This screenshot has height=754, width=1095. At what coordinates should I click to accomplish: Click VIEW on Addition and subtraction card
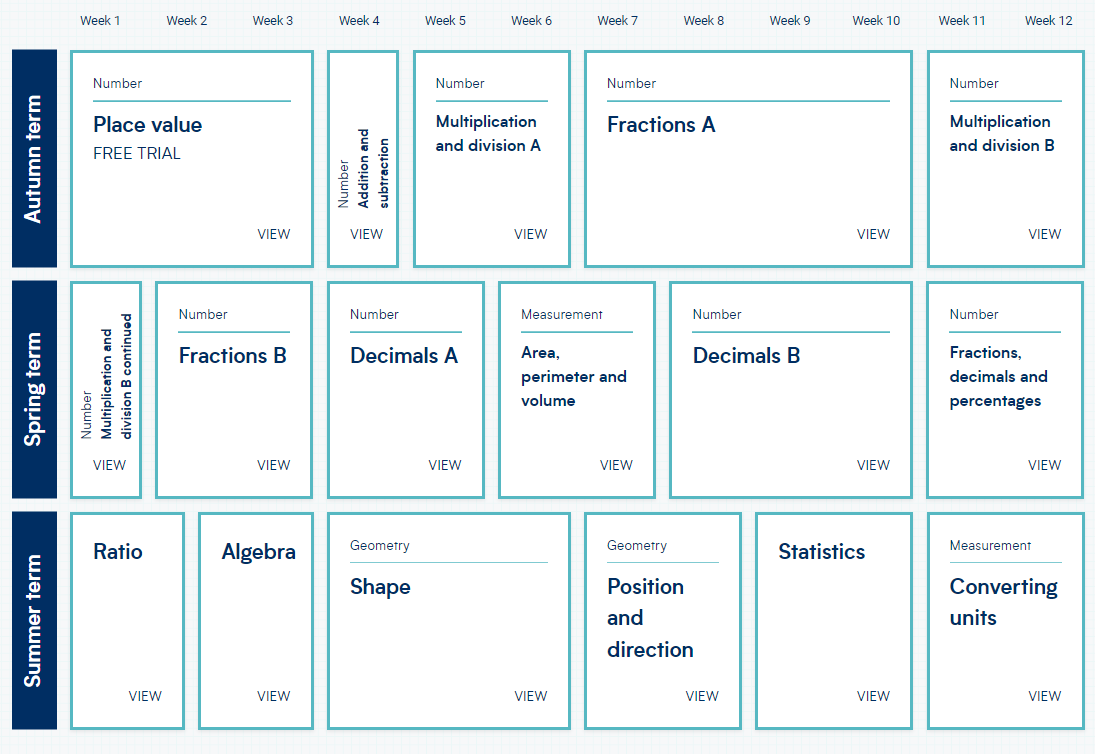point(366,234)
